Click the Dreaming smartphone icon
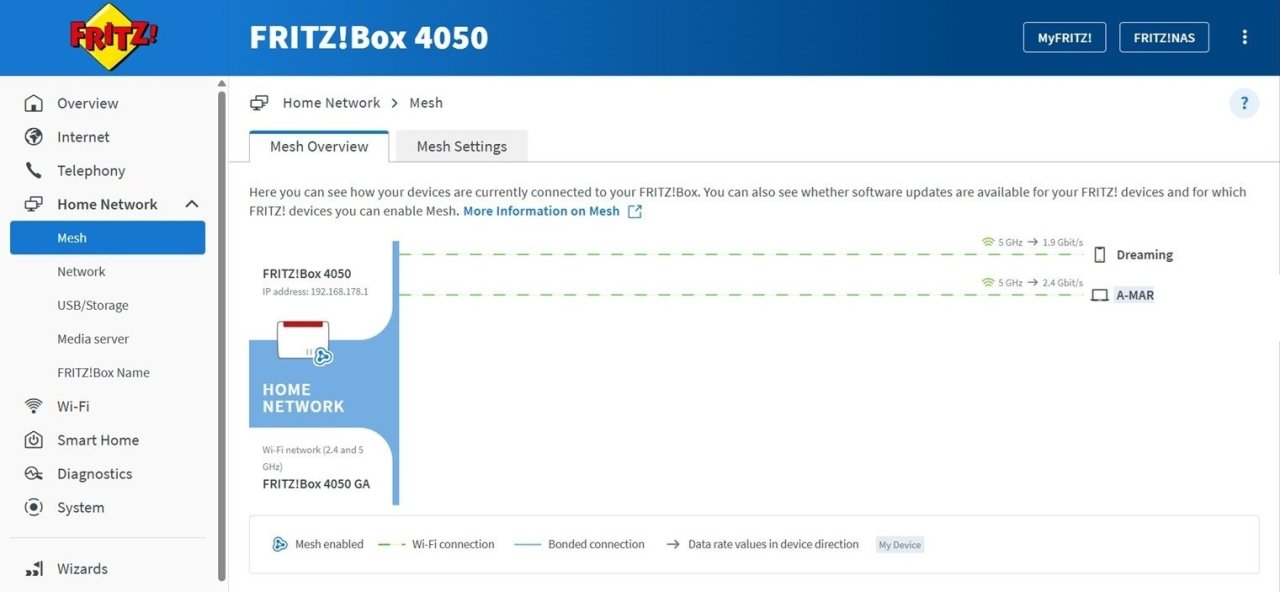The width and height of the screenshot is (1280, 592). click(1100, 255)
